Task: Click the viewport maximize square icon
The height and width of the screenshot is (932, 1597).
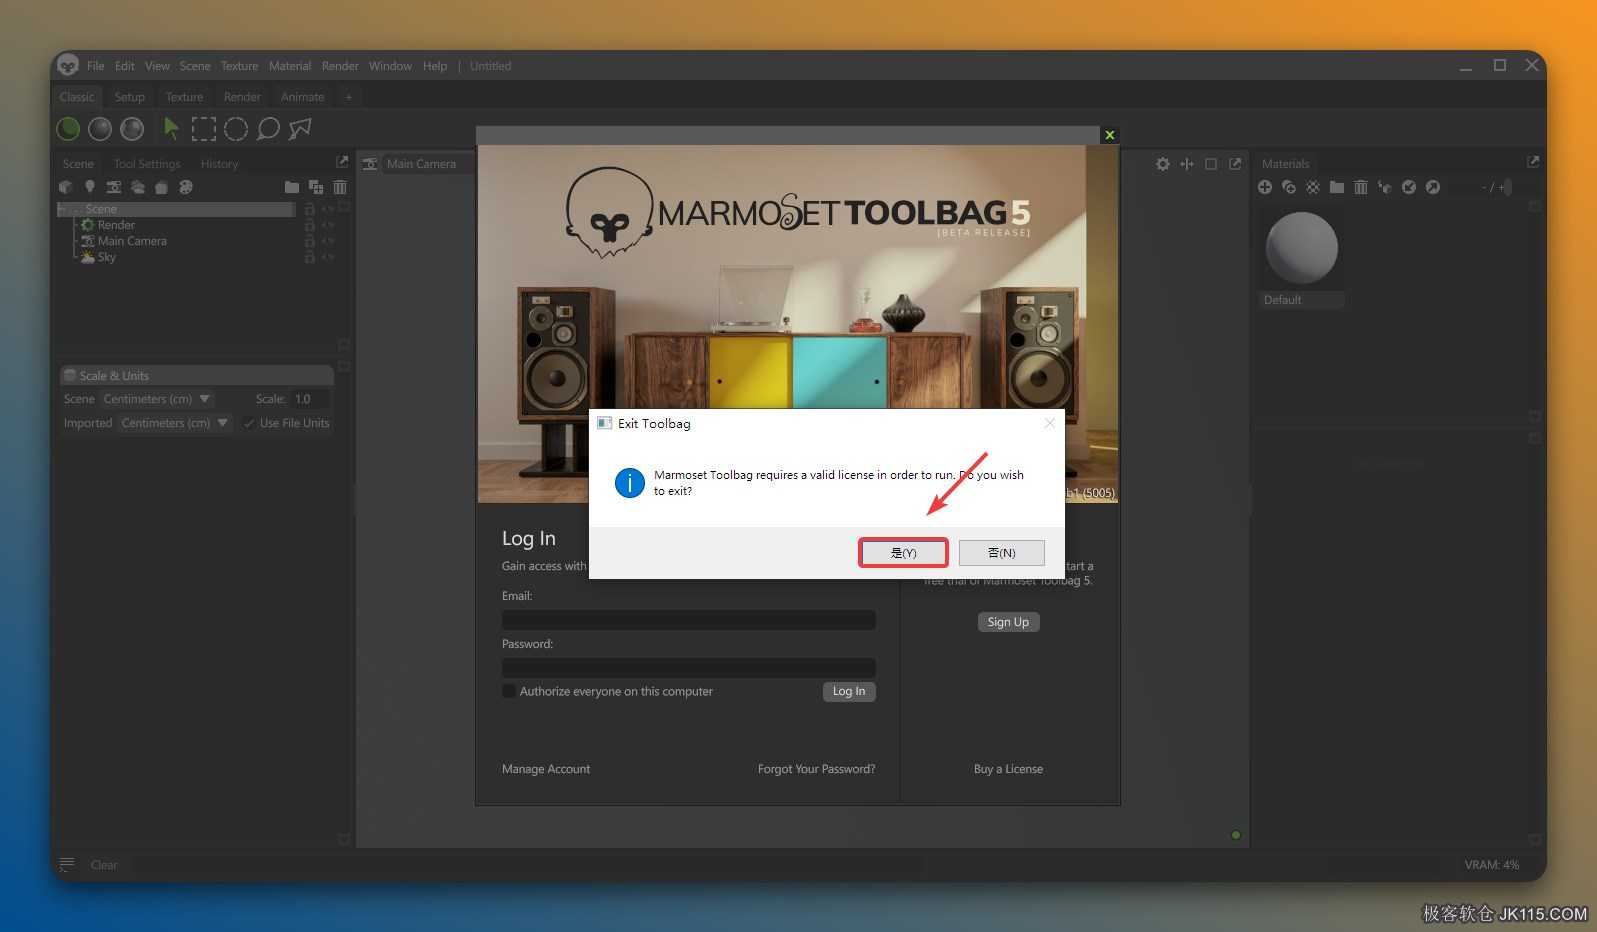Action: [1211, 164]
